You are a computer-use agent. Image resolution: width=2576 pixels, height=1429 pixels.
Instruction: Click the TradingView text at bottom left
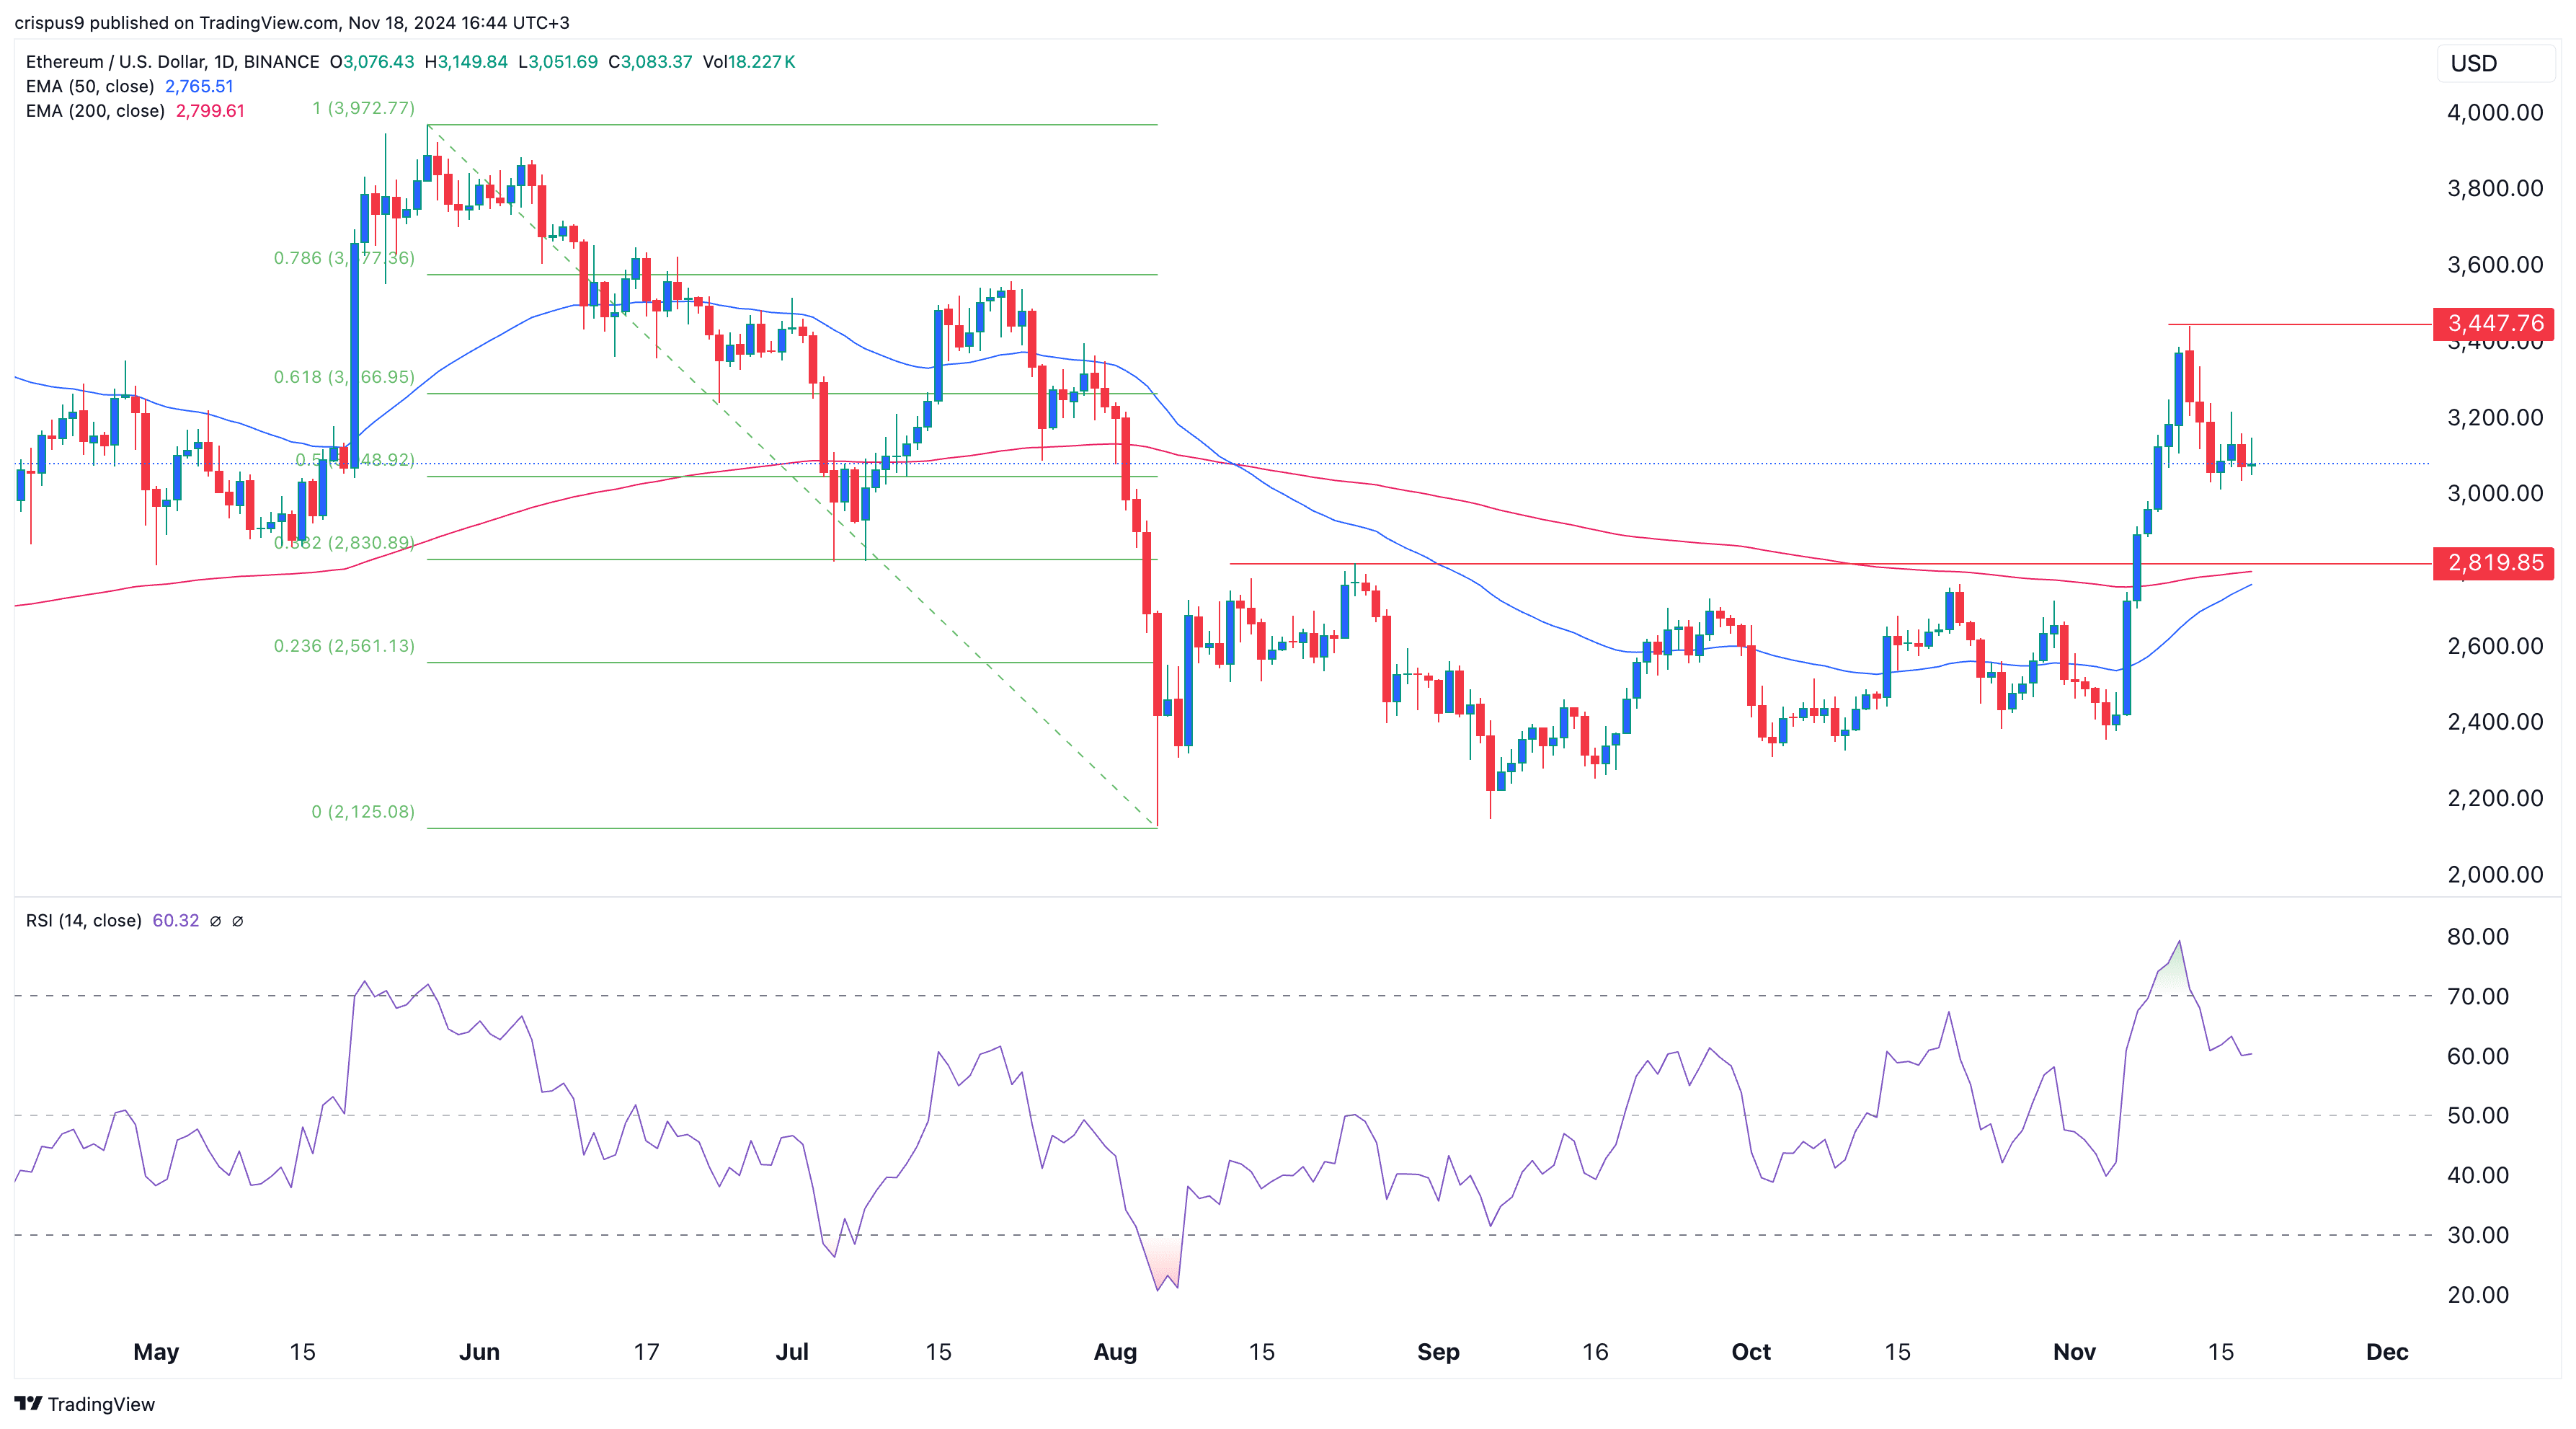point(101,1404)
